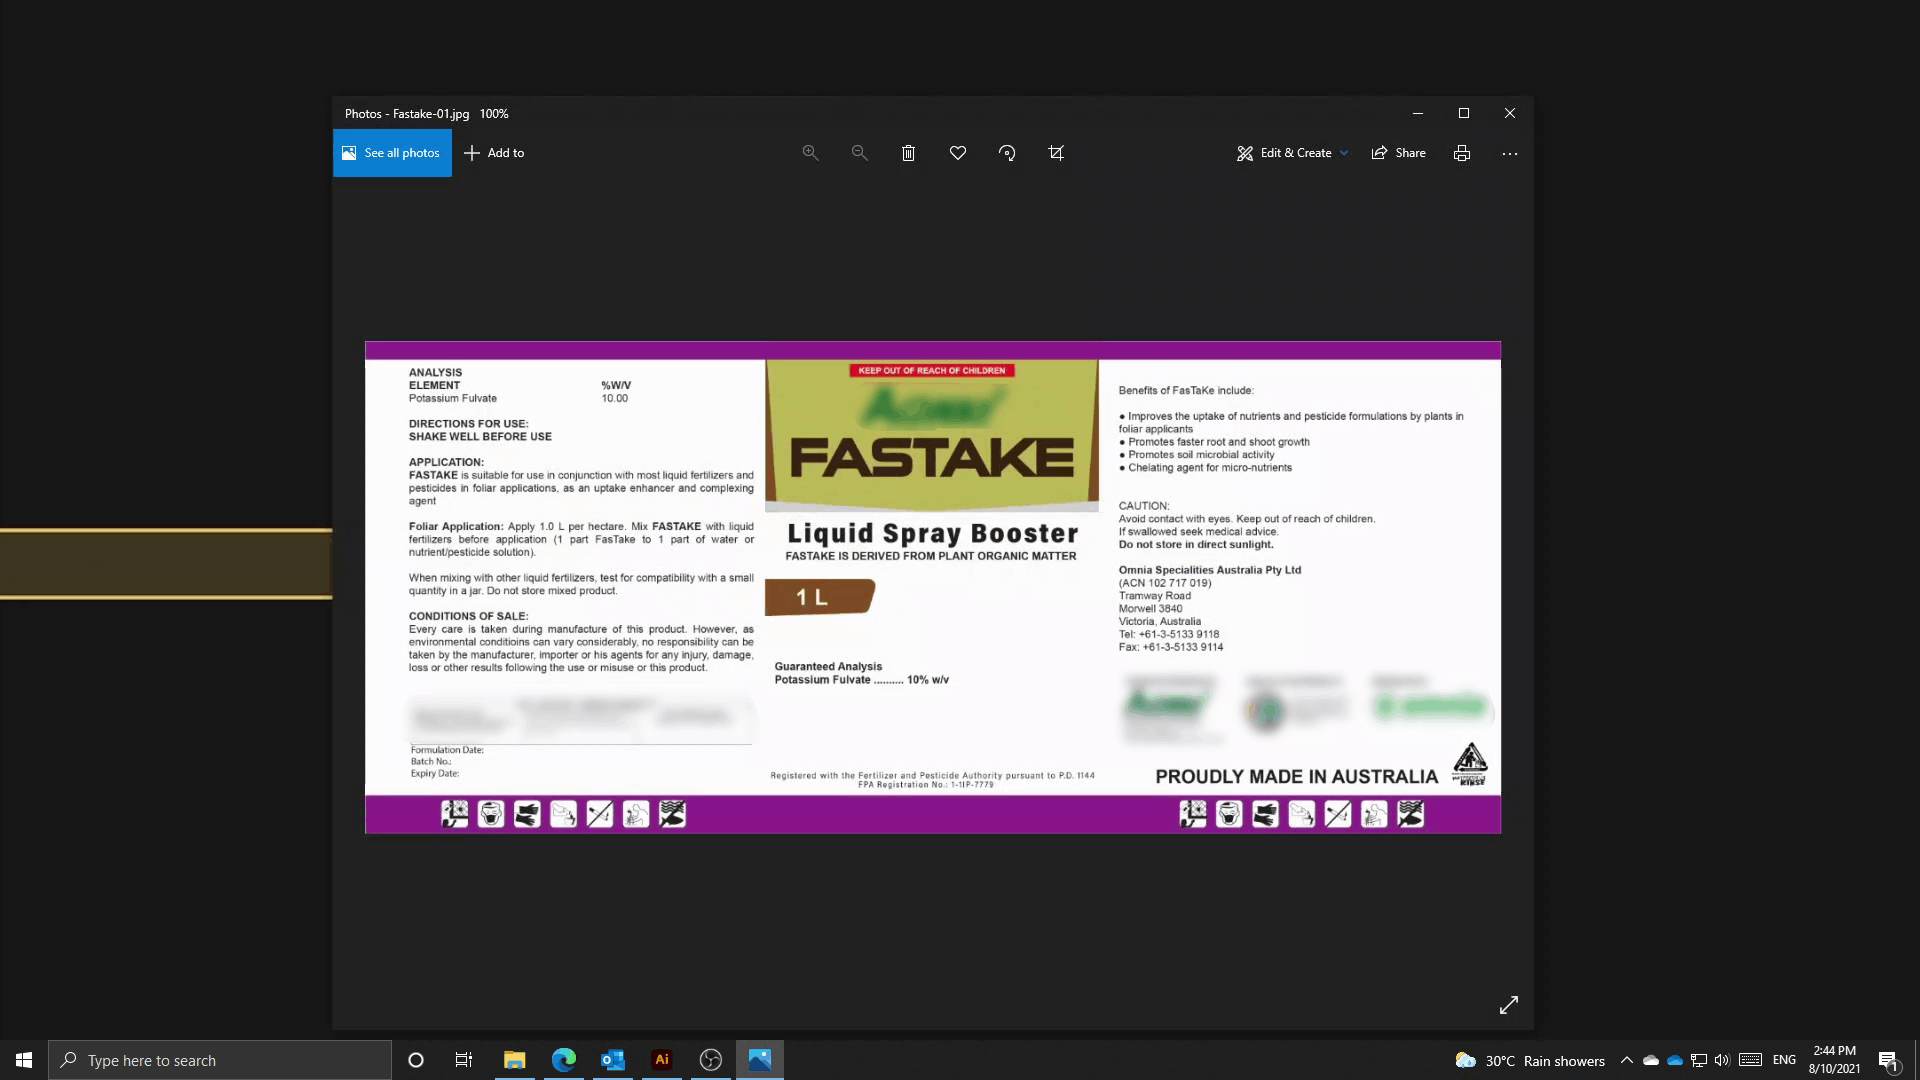Screen dimensions: 1920x1080
Task: Print the photo with the printer icon
Action: point(1462,153)
